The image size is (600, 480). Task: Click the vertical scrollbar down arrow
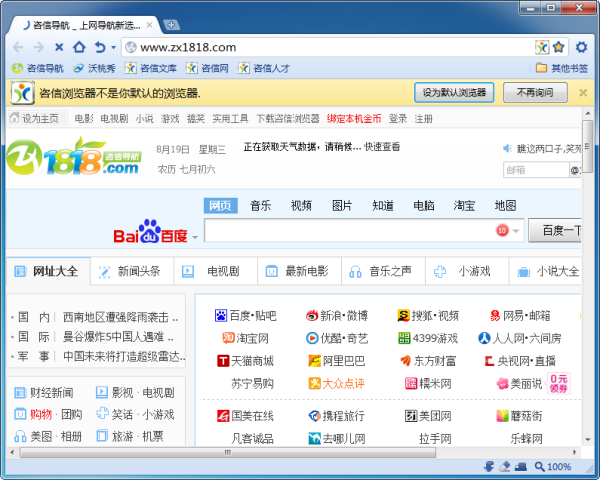tap(588, 440)
